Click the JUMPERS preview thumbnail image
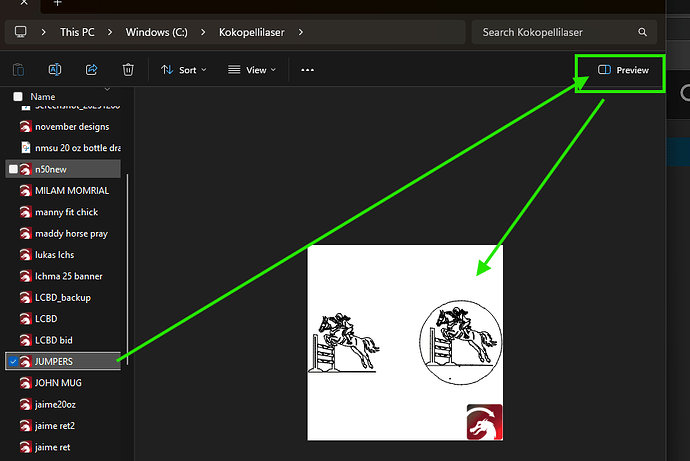This screenshot has height=461, width=690. (405, 343)
